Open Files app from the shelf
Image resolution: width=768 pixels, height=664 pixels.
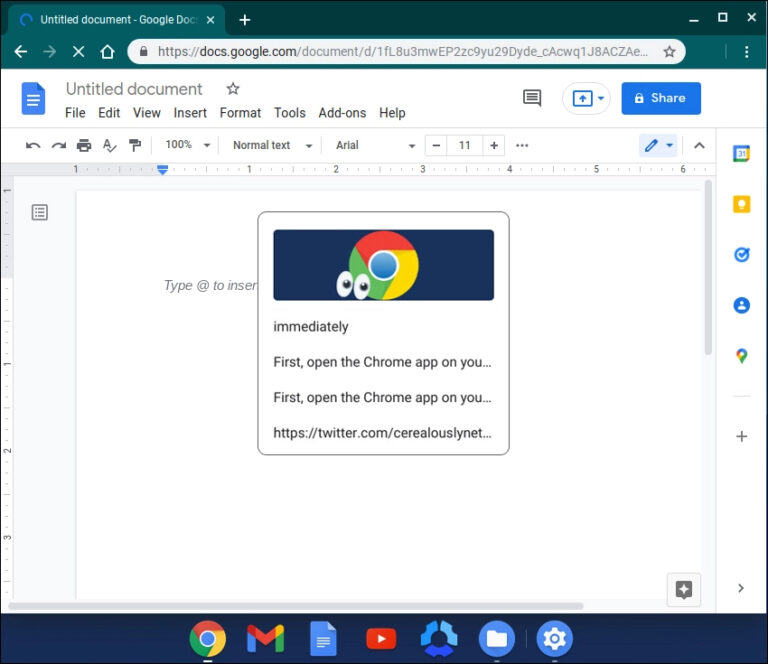coord(497,639)
